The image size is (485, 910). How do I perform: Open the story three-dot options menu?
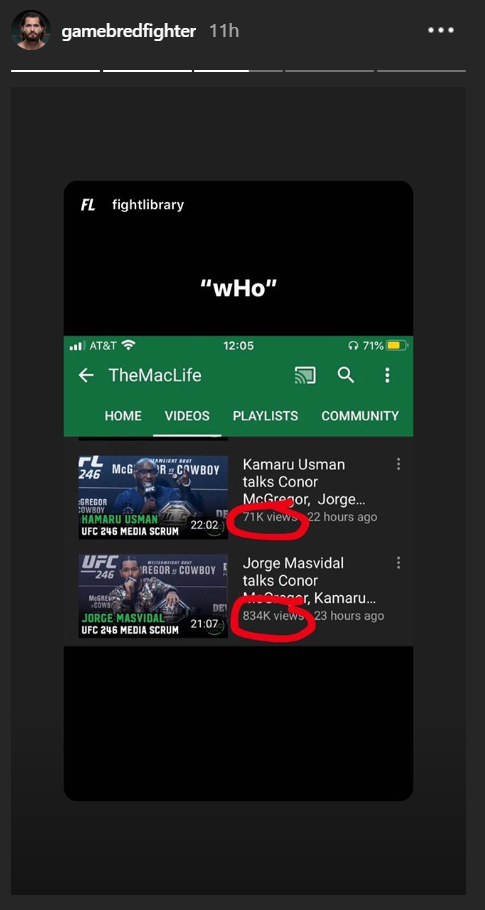tap(441, 30)
